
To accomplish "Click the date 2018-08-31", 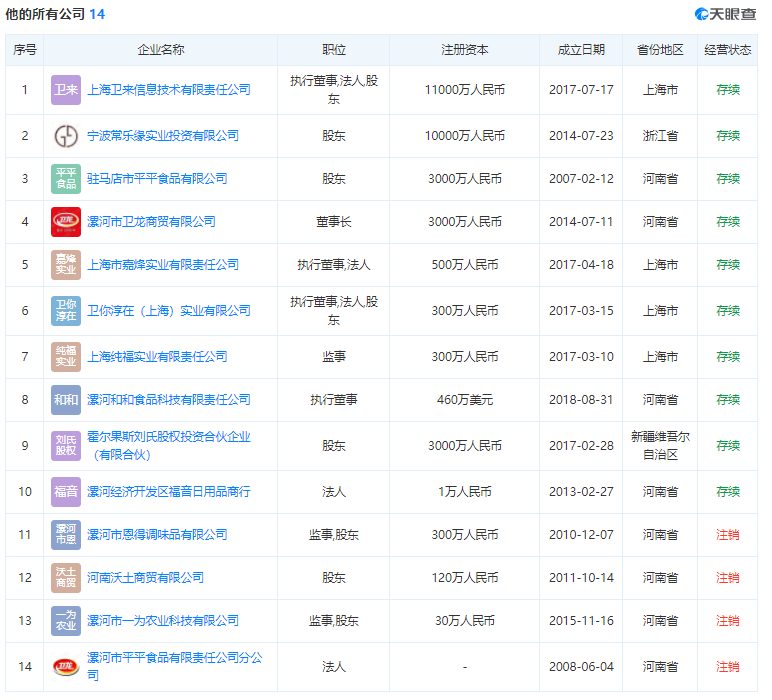I will [x=581, y=400].
